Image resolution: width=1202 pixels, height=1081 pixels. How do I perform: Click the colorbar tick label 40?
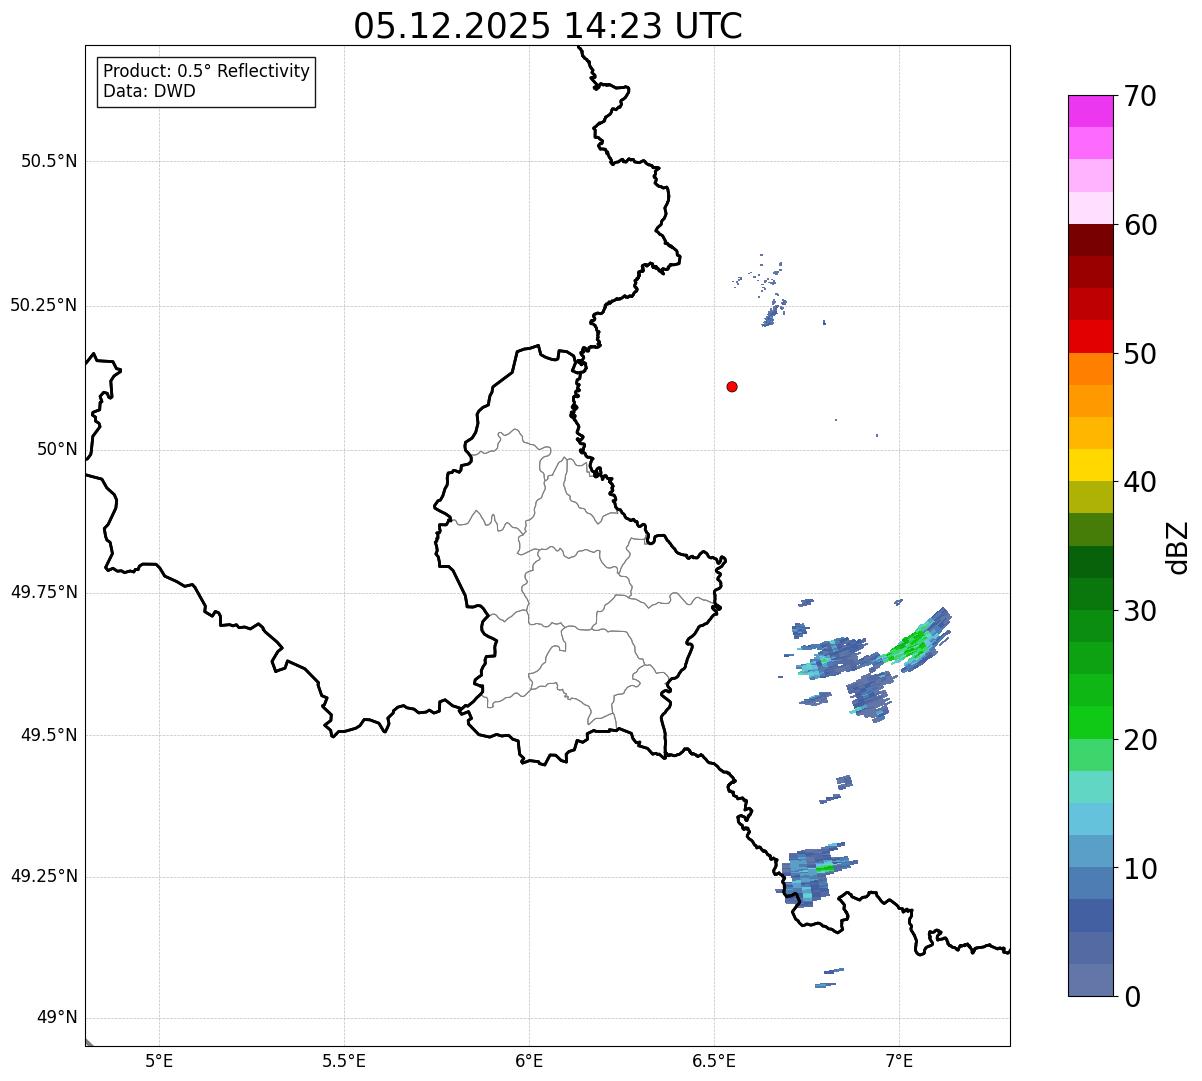pyautogui.click(x=1140, y=482)
